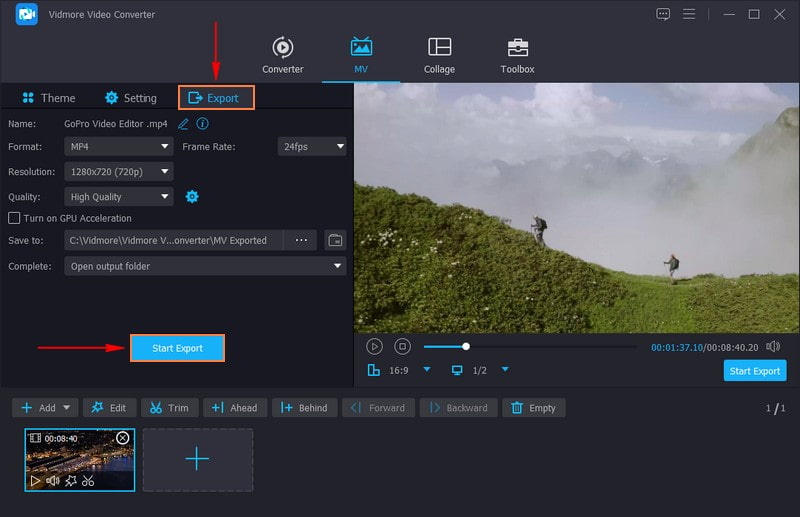
Task: Click the info icon next to file name
Action: click(x=203, y=124)
